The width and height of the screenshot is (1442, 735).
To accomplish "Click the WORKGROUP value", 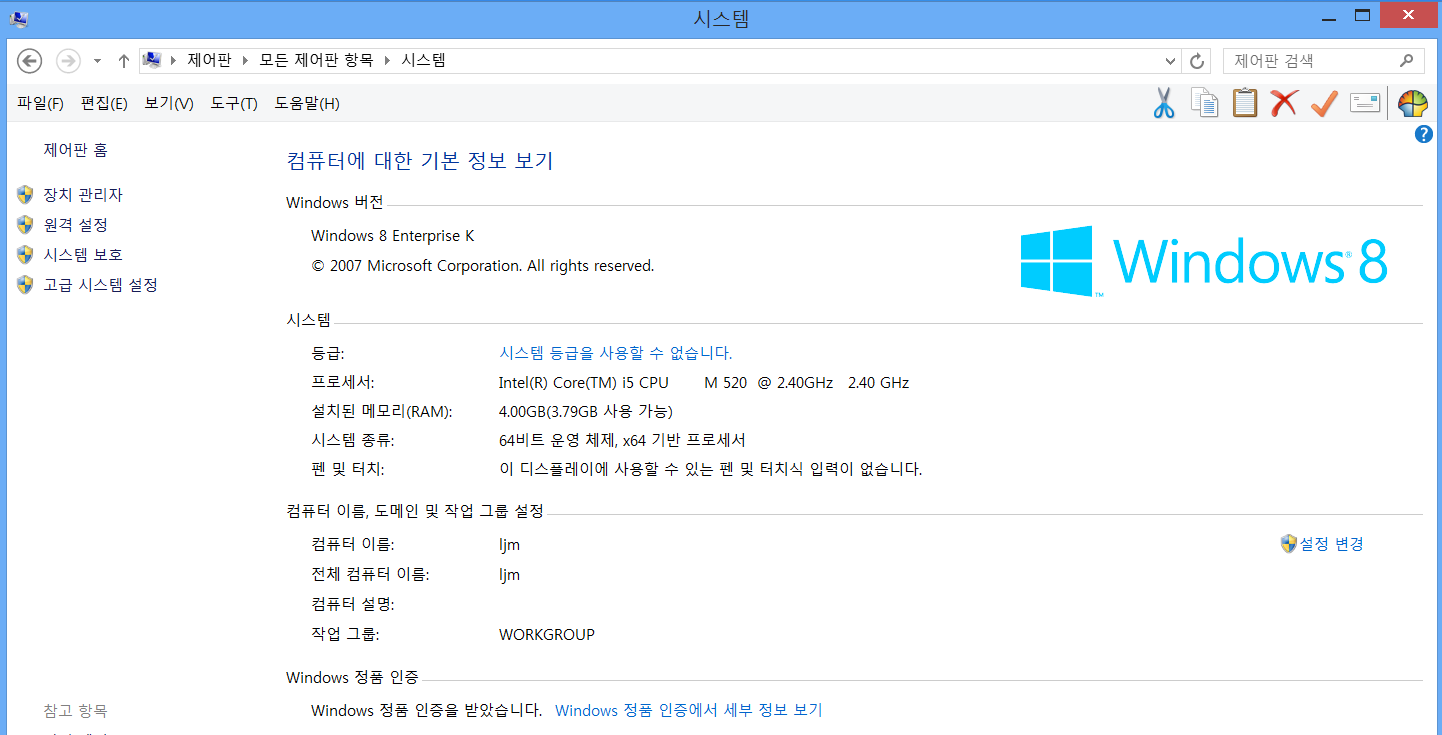I will [x=547, y=634].
